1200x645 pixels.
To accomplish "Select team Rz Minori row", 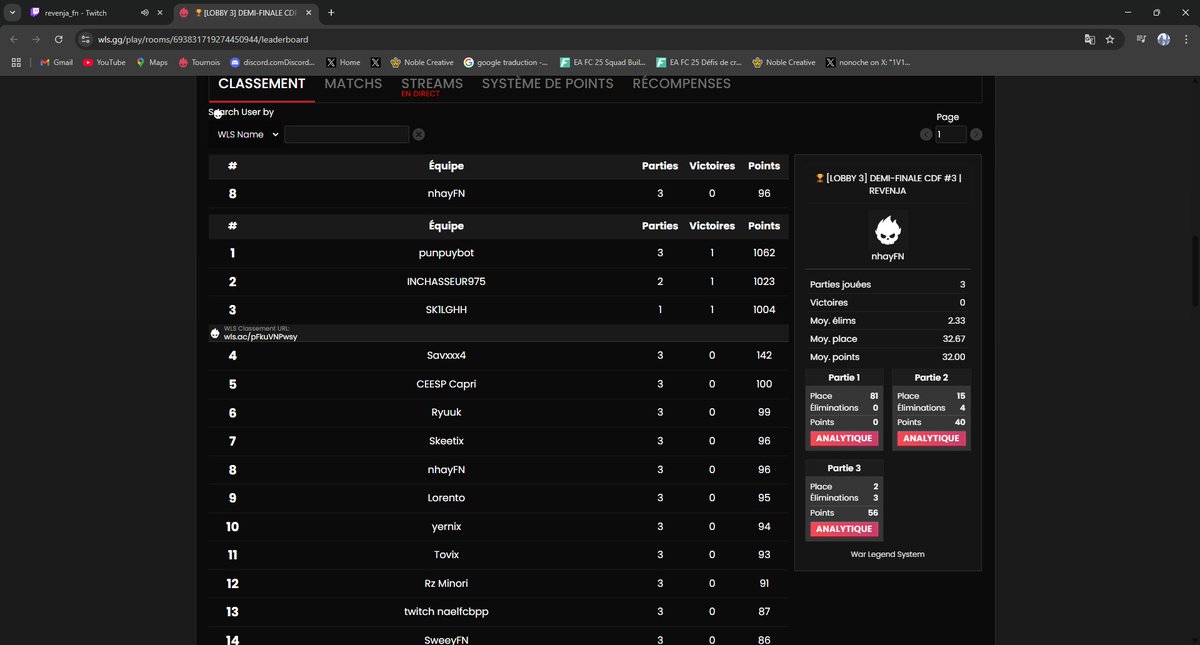I will click(x=497, y=583).
